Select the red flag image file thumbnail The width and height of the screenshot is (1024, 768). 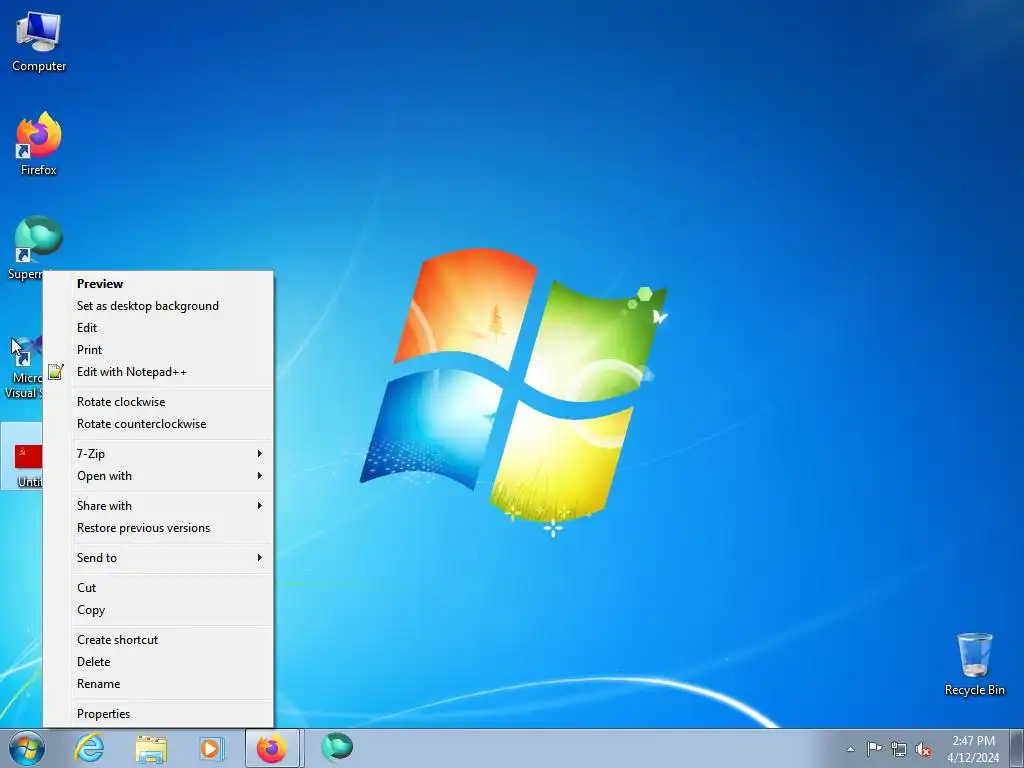click(28, 456)
